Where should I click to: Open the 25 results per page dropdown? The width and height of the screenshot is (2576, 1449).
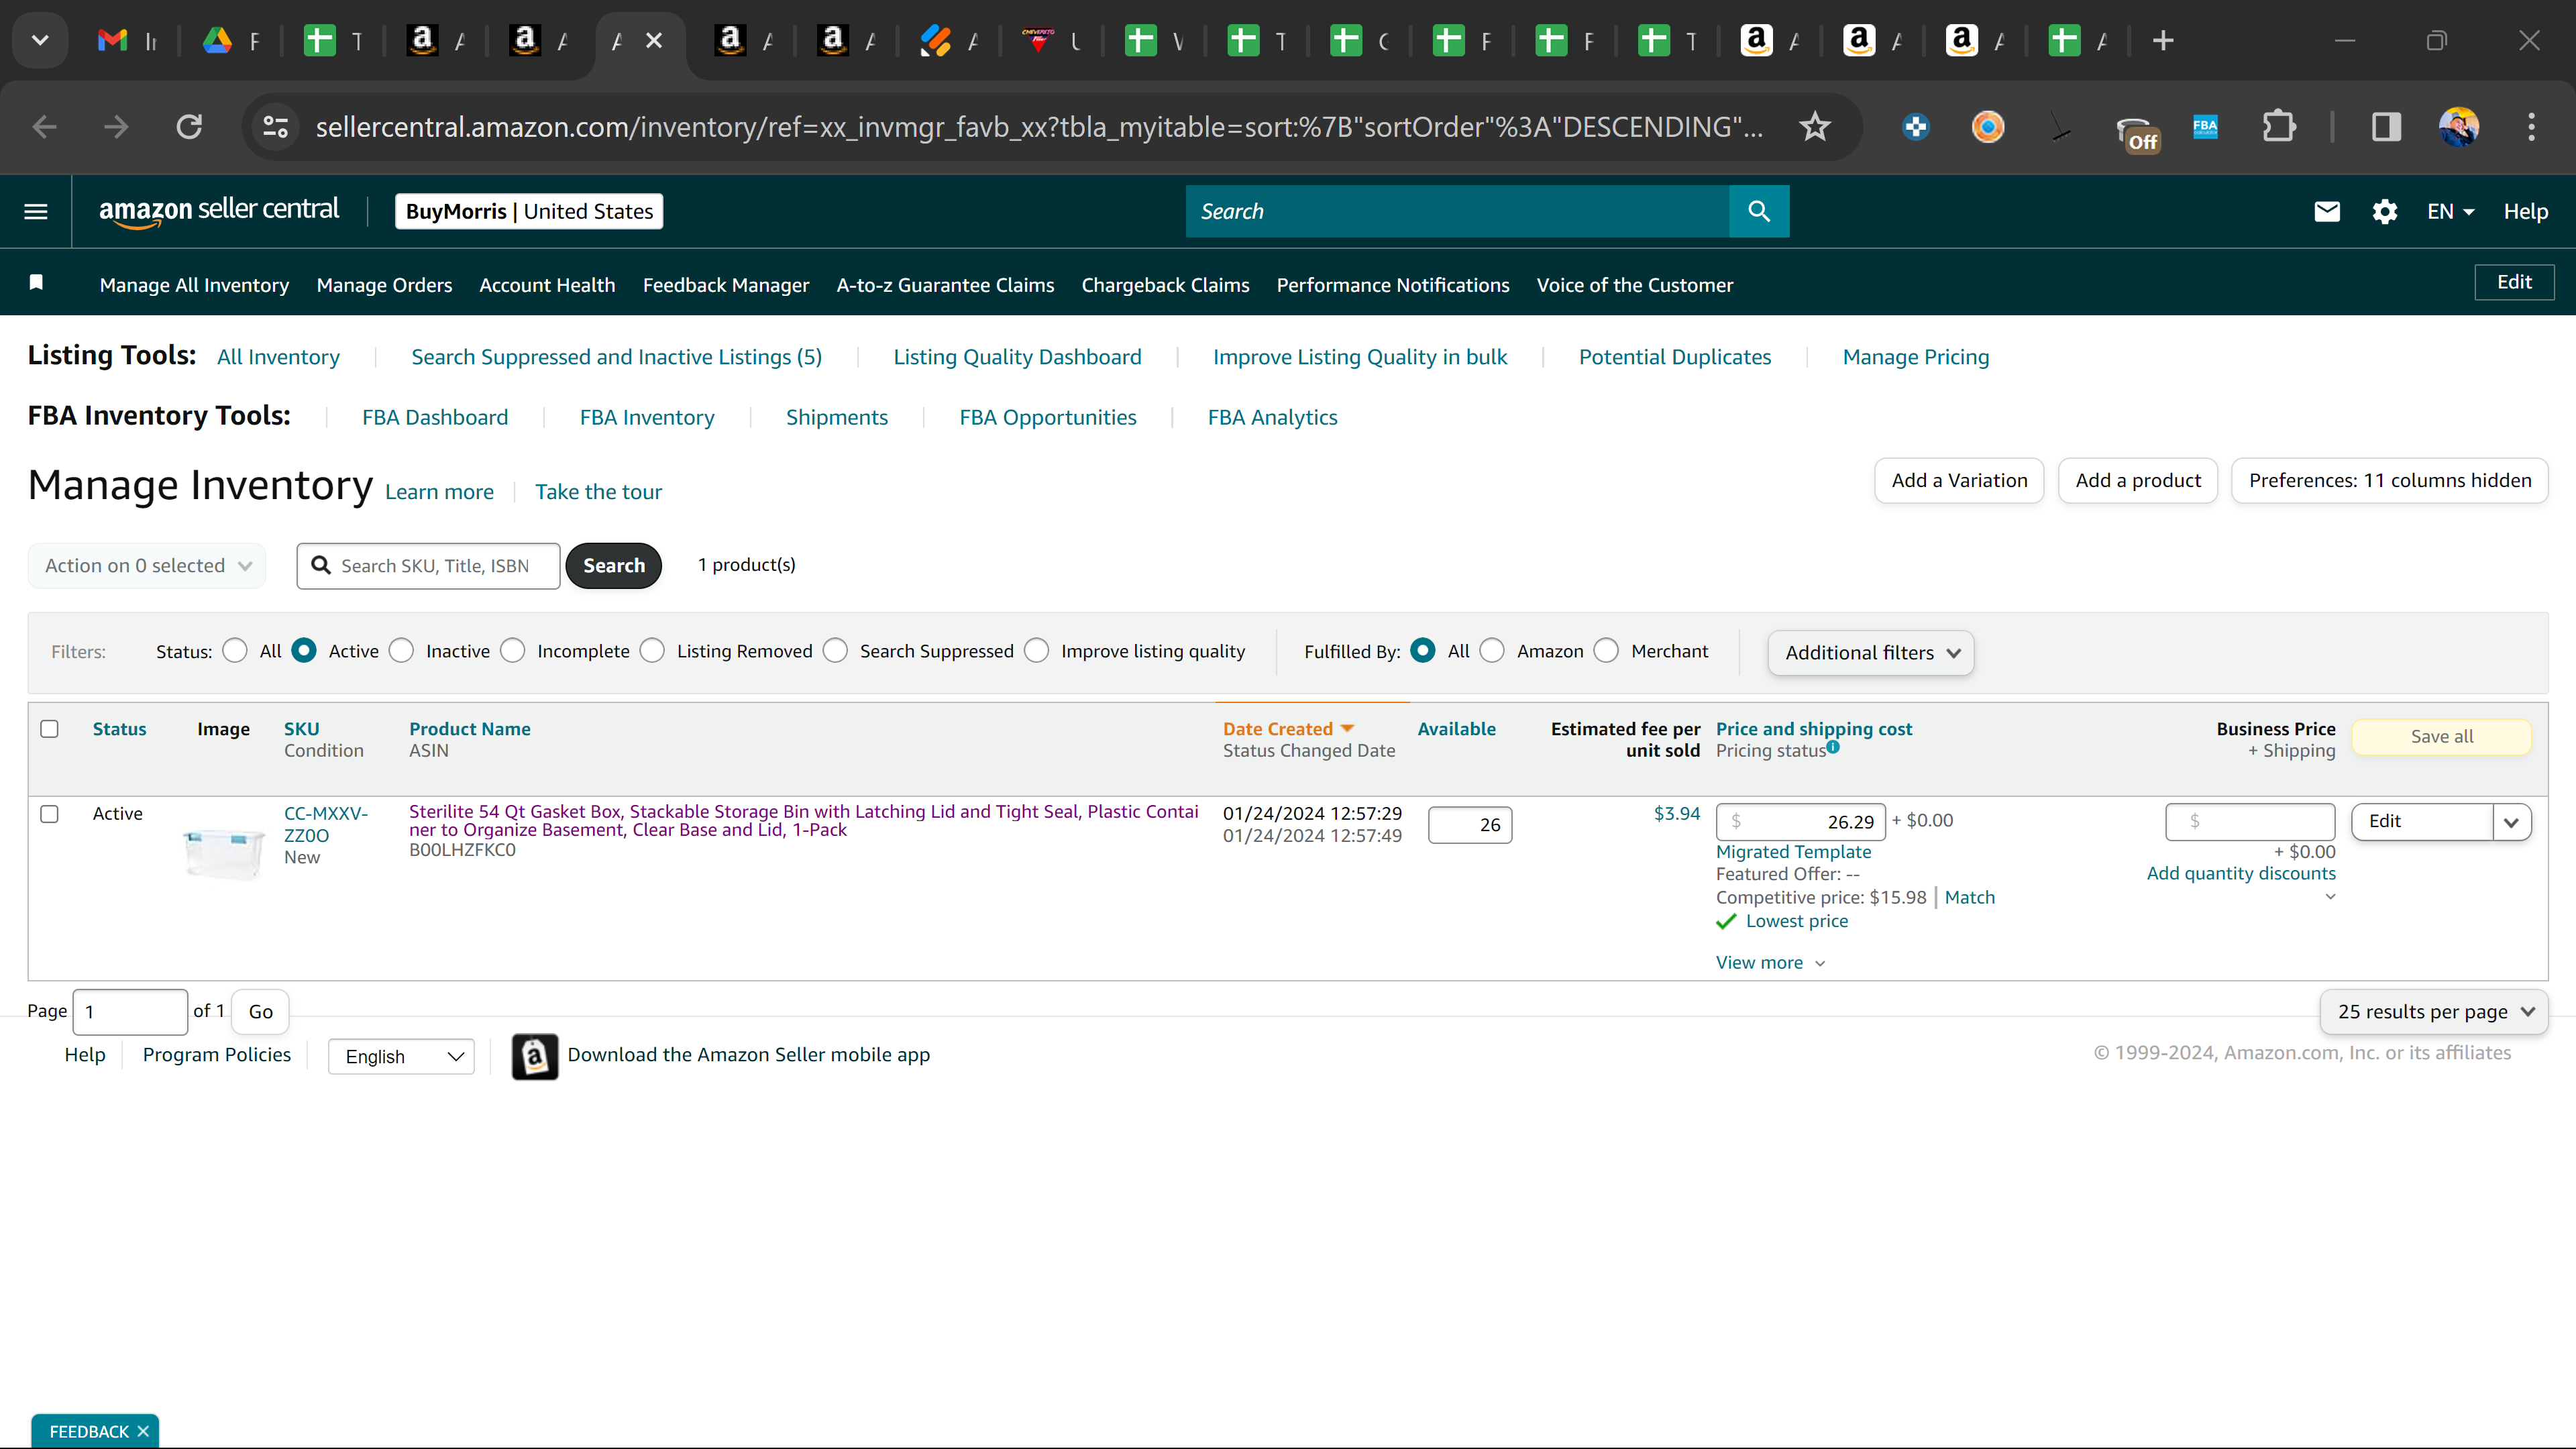(x=2434, y=1012)
